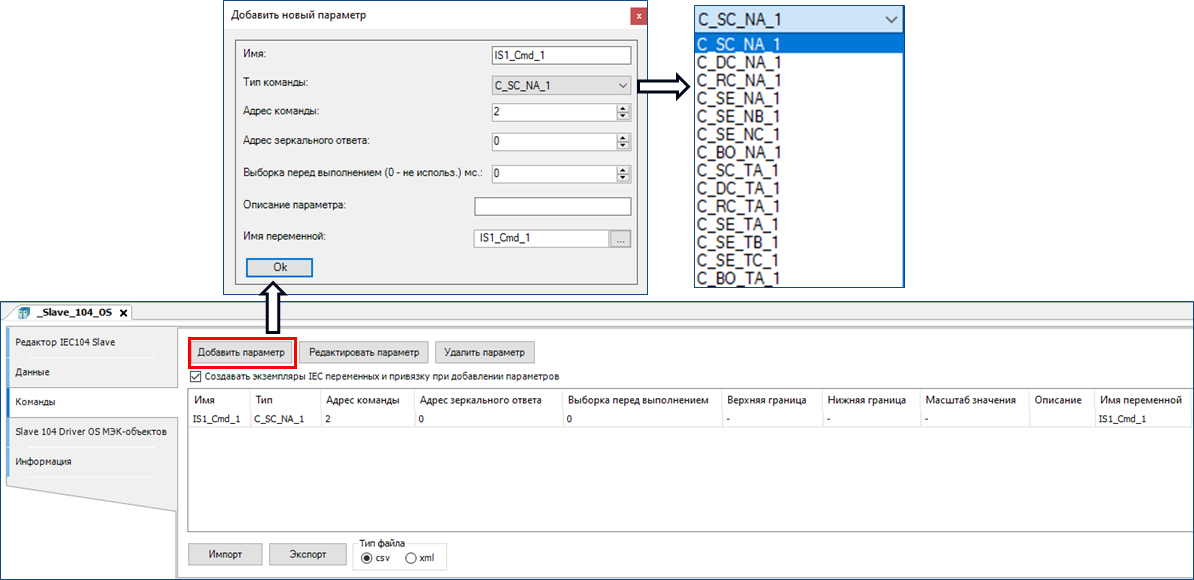This screenshot has width=1194, height=580.
Task: Click the browse button next to Имя переменной
Action: (622, 238)
